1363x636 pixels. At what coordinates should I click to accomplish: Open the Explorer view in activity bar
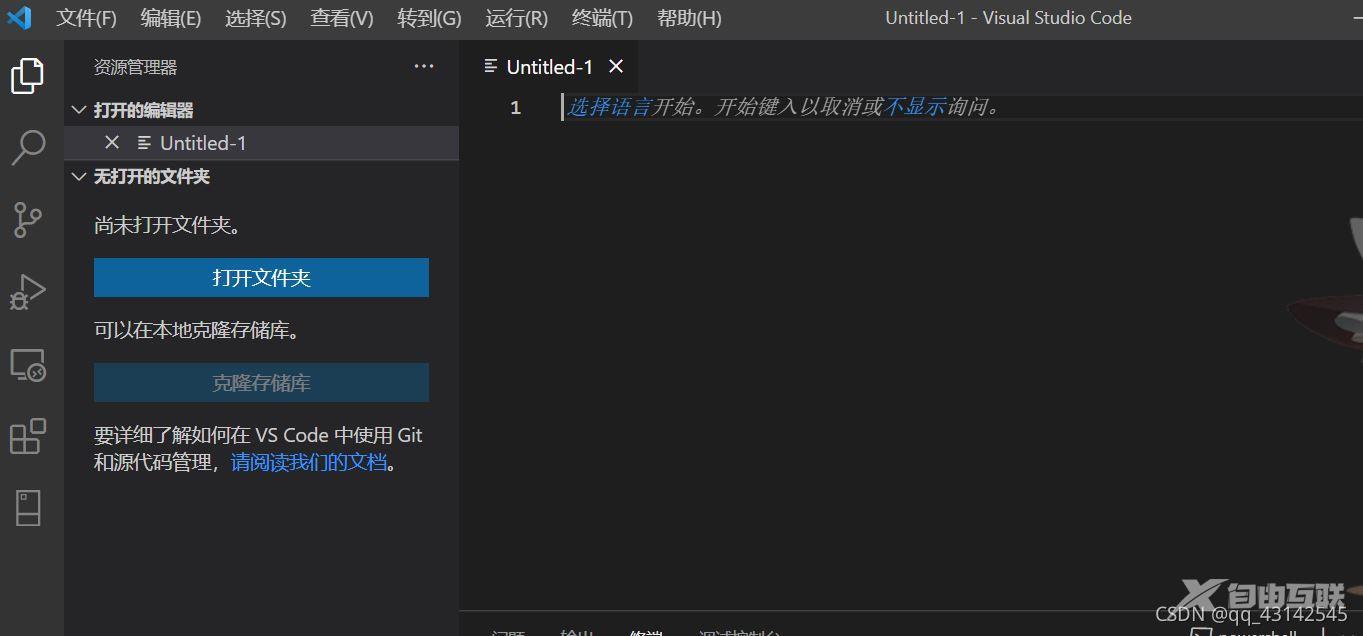coord(28,76)
